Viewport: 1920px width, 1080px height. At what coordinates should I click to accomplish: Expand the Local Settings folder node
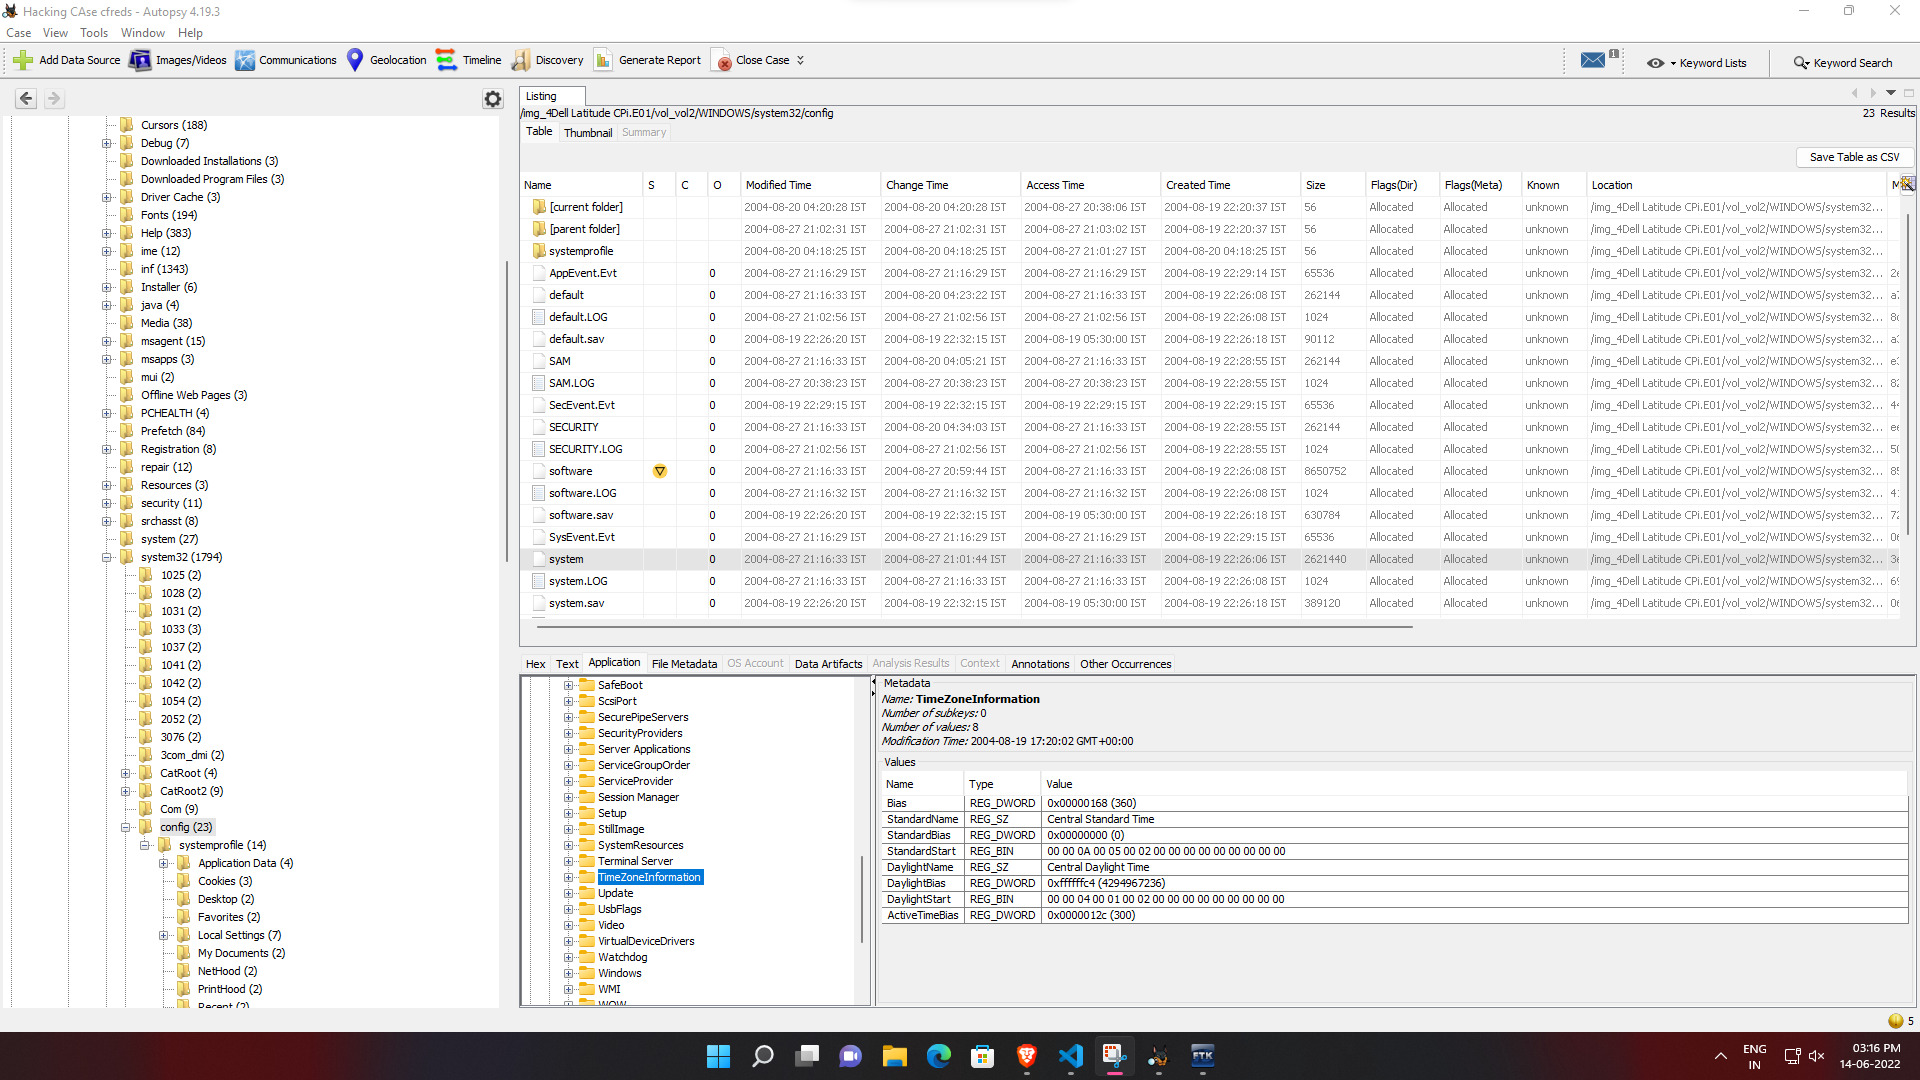pyautogui.click(x=164, y=935)
